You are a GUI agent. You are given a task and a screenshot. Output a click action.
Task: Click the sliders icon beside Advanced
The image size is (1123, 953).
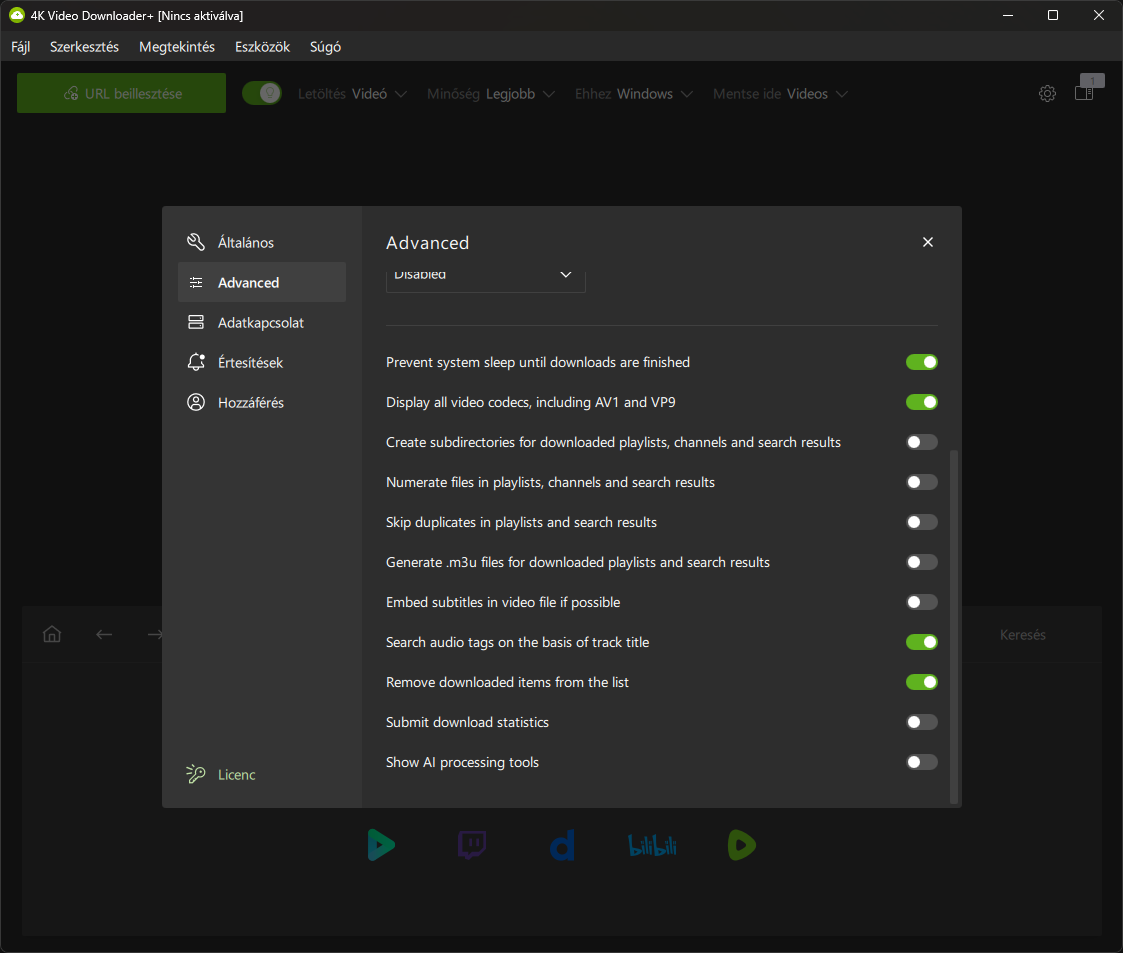point(196,282)
